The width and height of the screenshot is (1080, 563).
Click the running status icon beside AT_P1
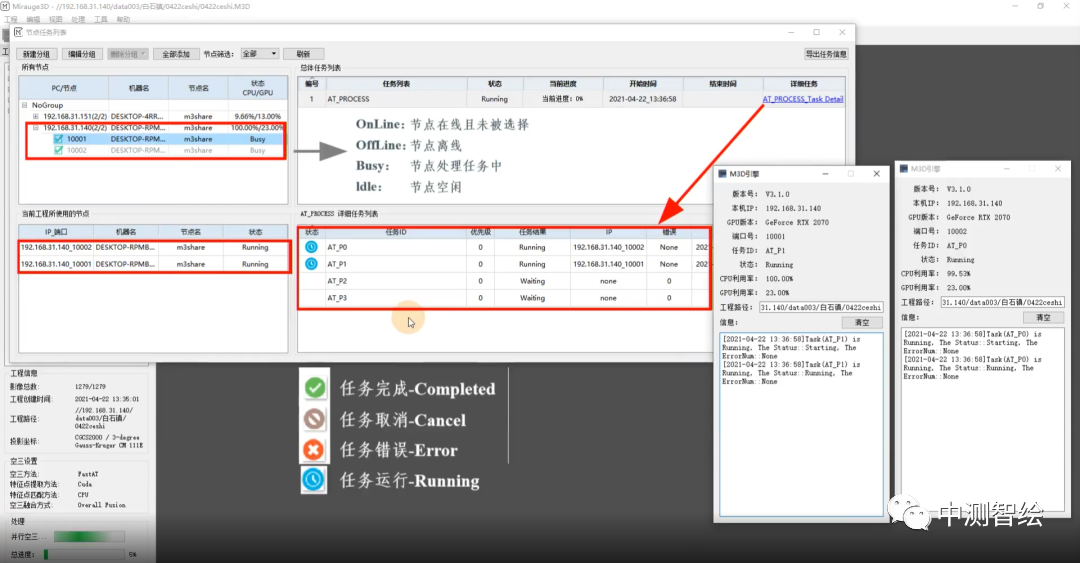311,264
